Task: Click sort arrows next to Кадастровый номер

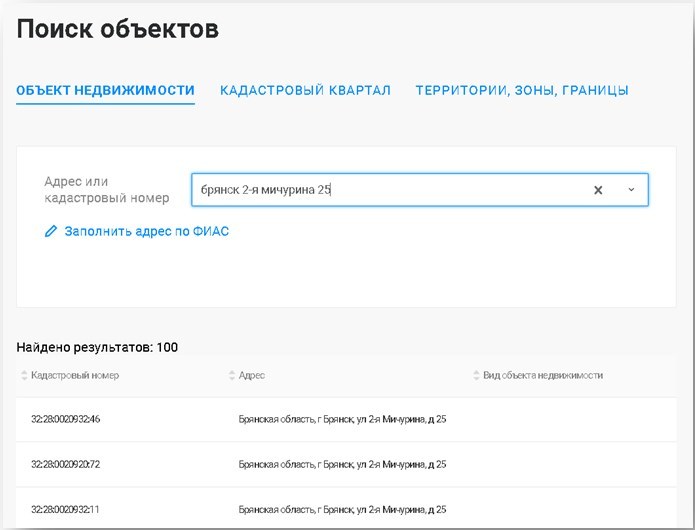Action: pos(24,376)
